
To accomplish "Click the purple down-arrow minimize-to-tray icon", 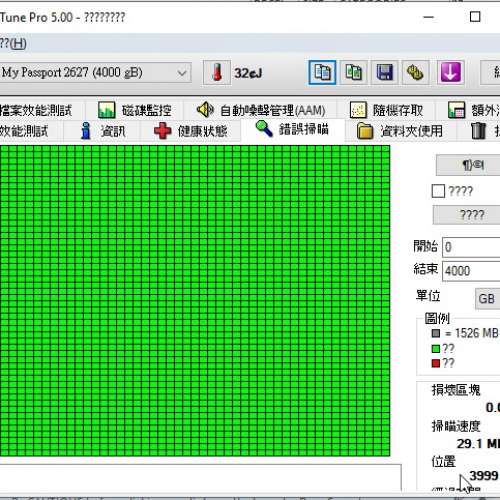I will coord(451,72).
